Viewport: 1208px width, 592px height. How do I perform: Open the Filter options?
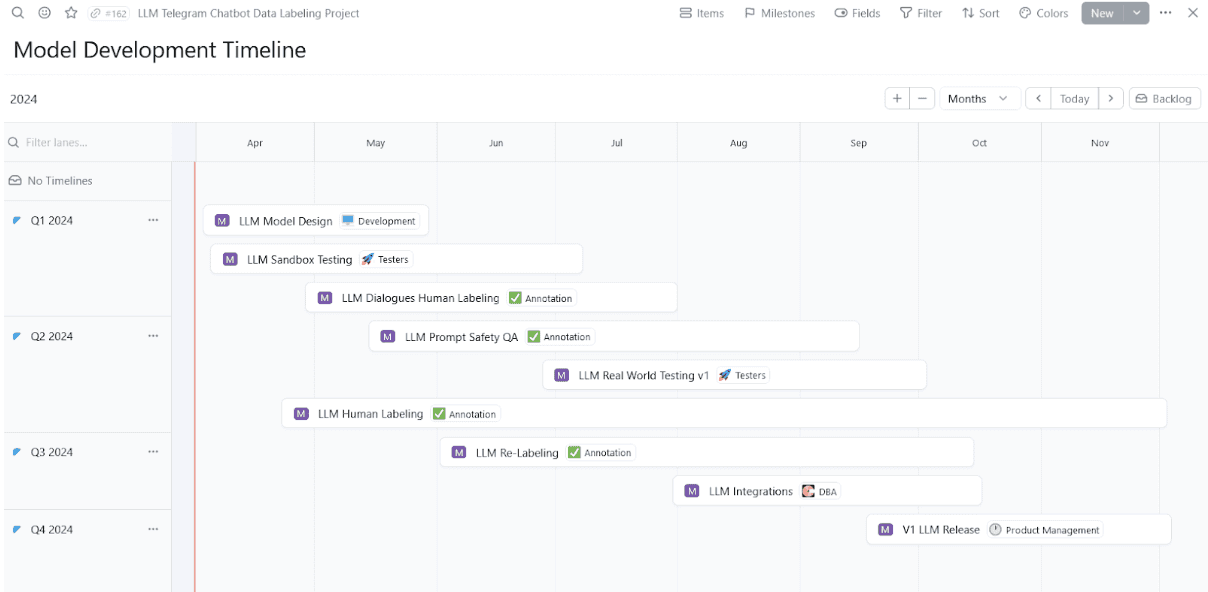920,13
